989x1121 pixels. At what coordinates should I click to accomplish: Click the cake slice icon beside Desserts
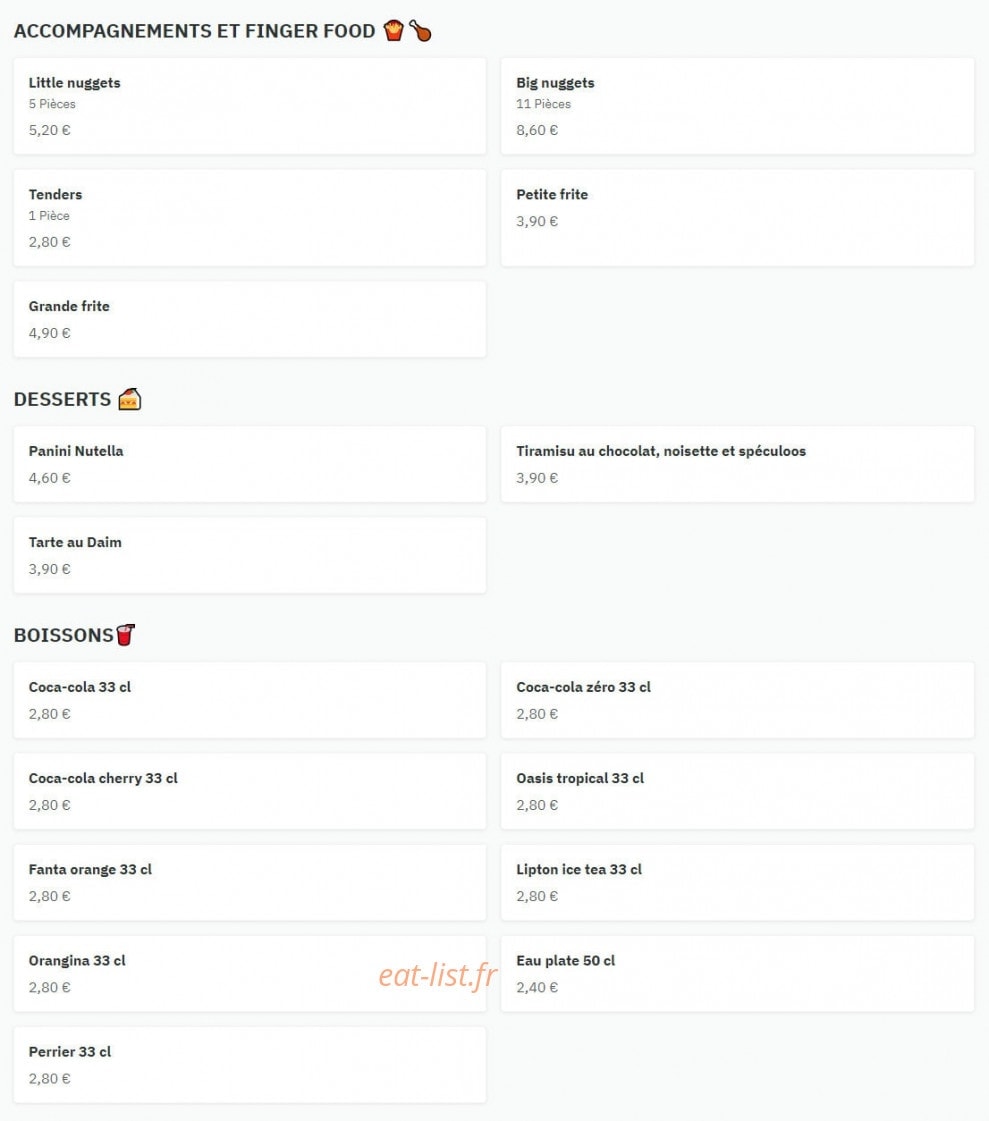129,399
